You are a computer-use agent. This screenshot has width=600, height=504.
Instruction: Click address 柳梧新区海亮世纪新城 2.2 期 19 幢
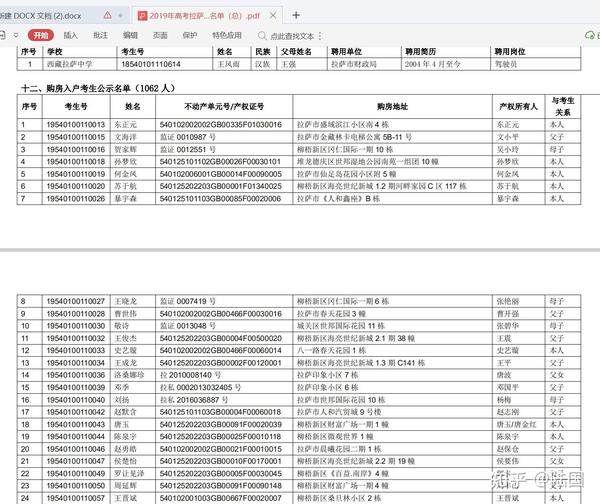pyautogui.click(x=356, y=461)
